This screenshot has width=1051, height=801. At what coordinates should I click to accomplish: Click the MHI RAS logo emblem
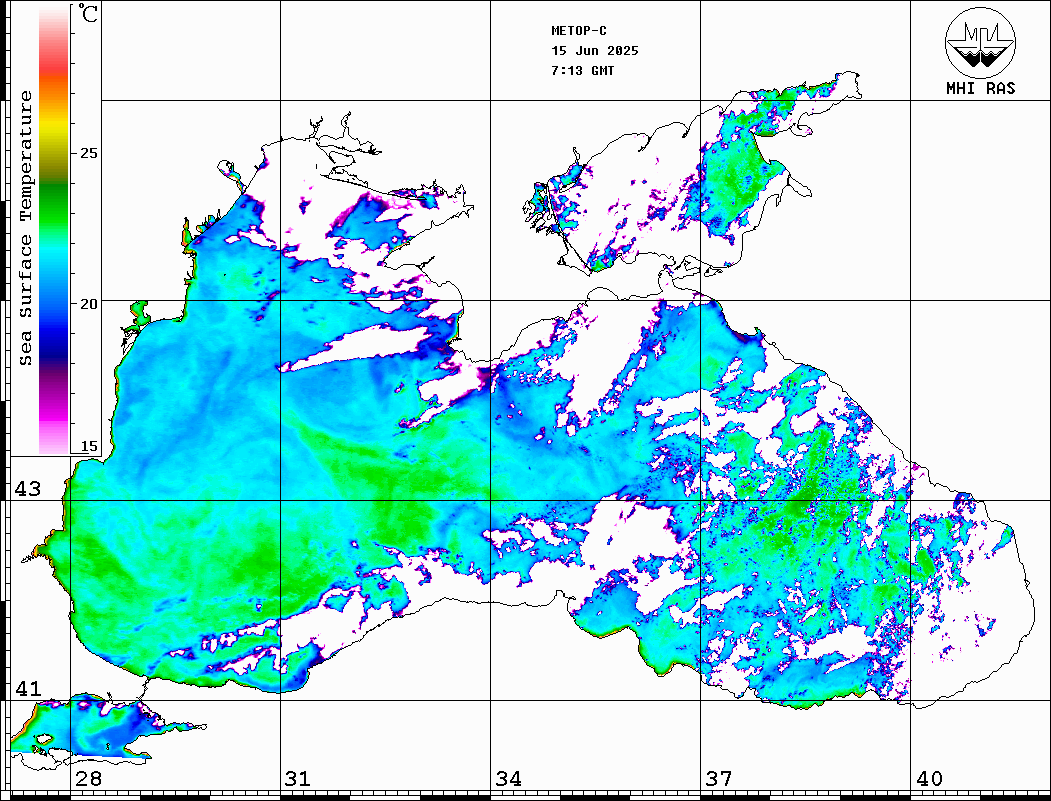point(981,42)
